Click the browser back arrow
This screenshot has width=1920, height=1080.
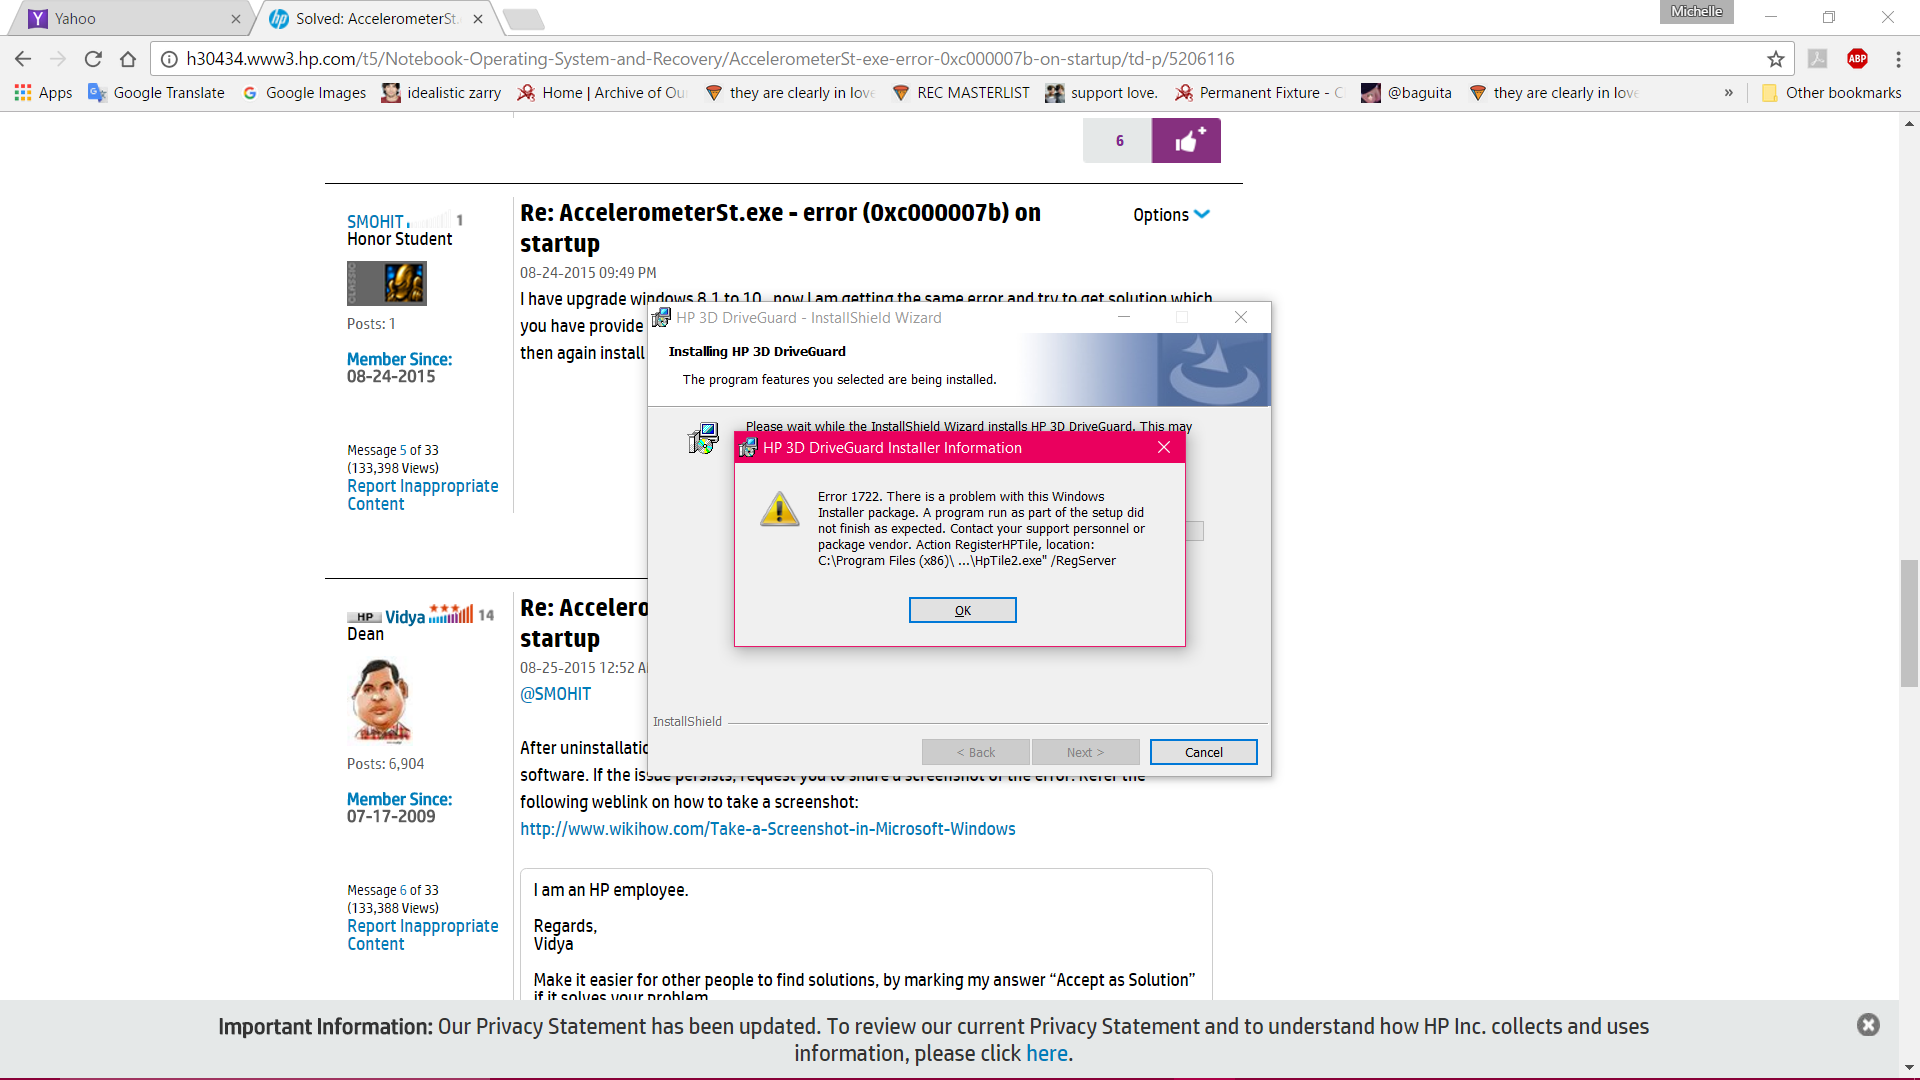[x=24, y=59]
